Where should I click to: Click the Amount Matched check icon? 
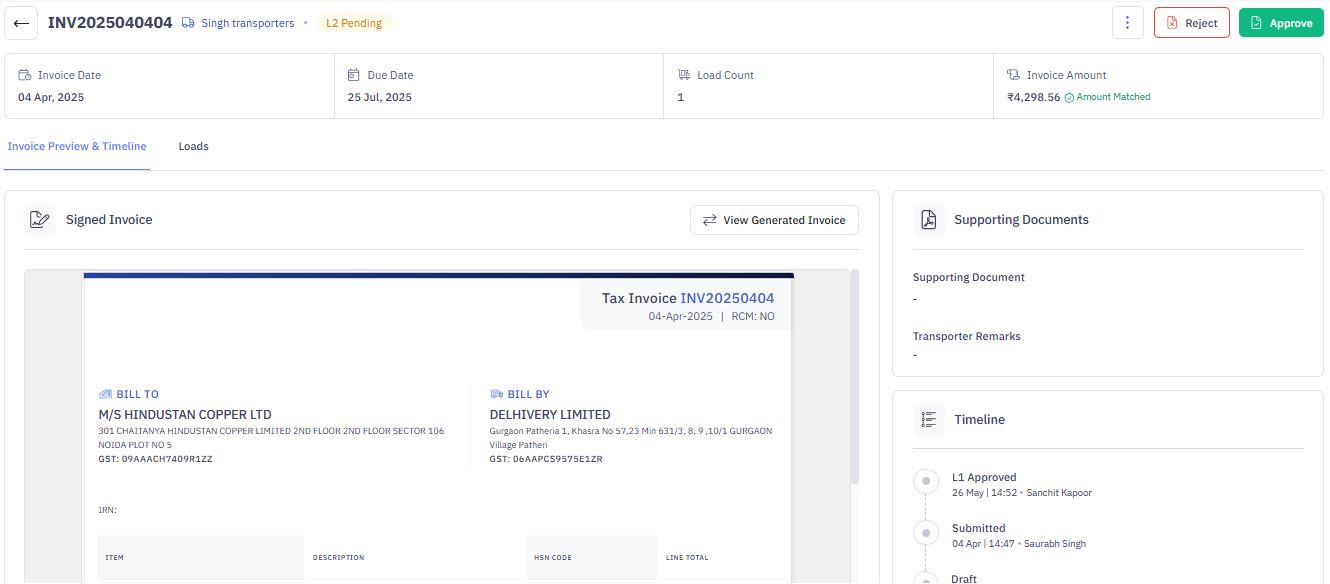click(x=1069, y=98)
